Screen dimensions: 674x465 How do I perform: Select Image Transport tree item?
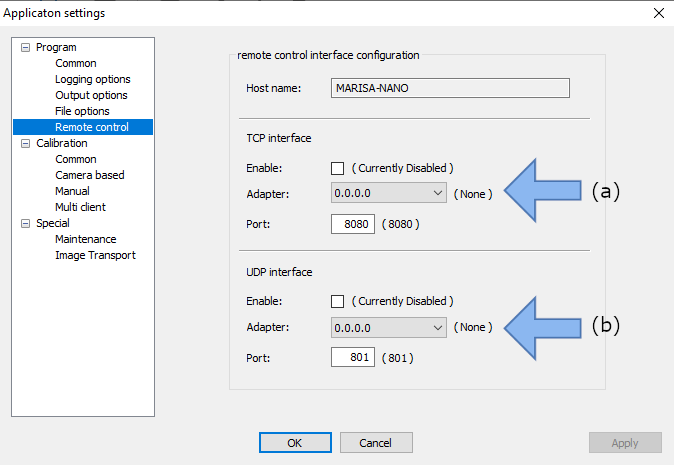point(95,255)
